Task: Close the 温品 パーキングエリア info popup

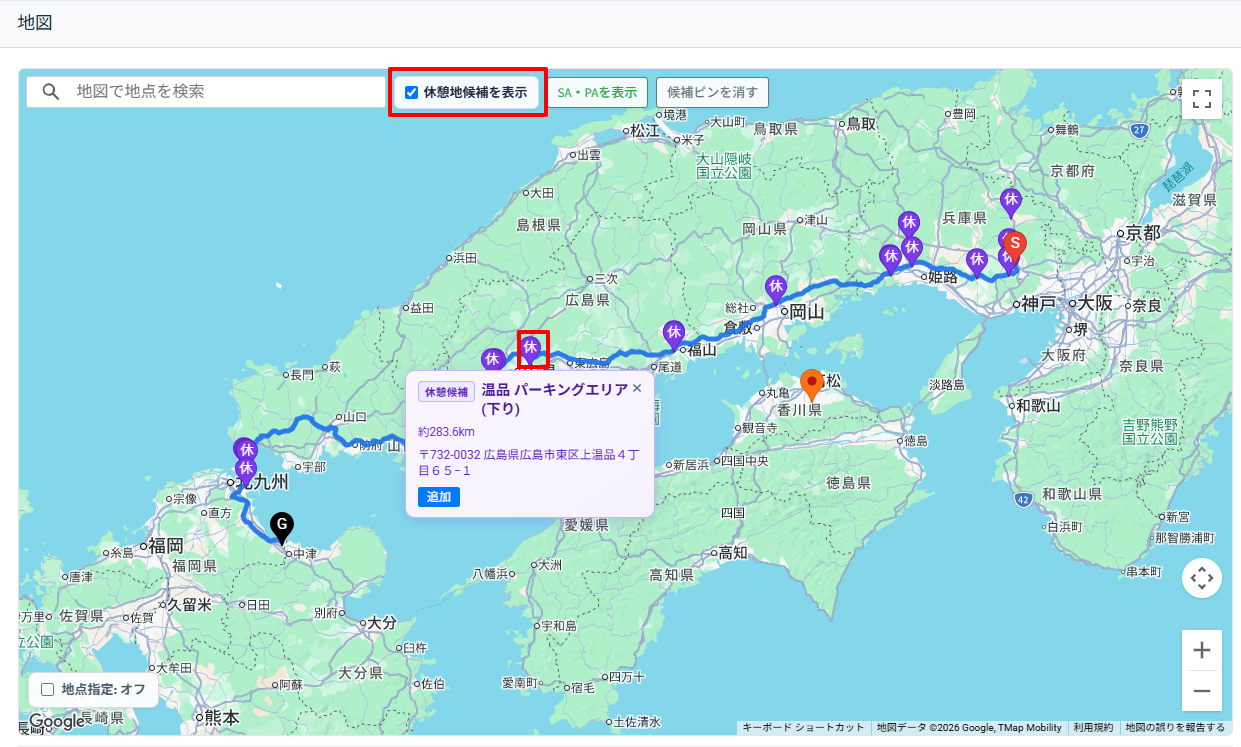Action: pyautogui.click(x=637, y=388)
